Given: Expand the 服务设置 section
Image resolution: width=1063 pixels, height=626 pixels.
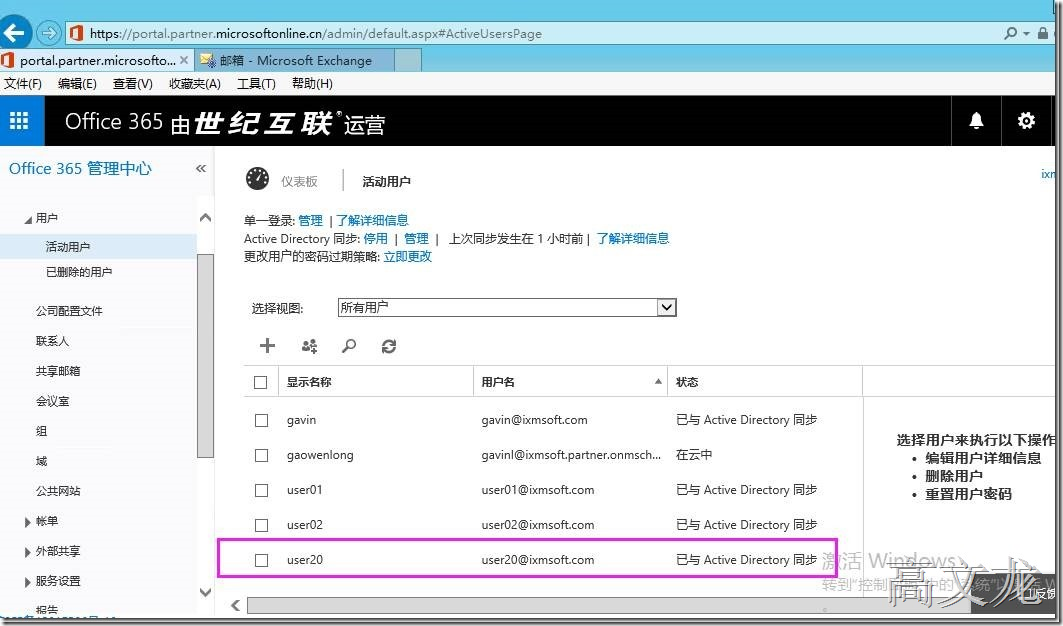Looking at the screenshot, I should [28, 582].
